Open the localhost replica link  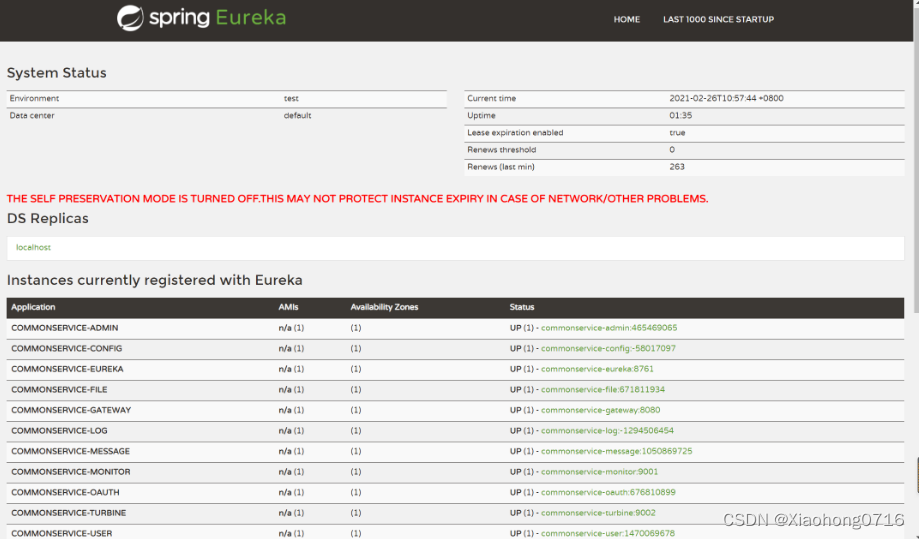click(x=33, y=247)
